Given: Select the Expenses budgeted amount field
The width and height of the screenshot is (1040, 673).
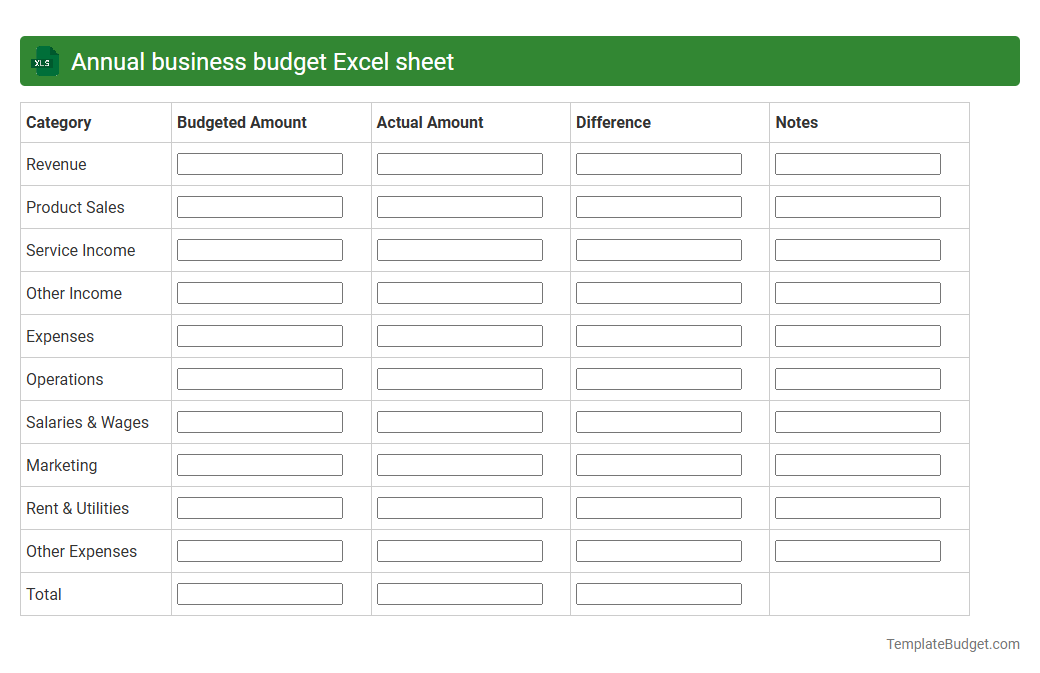Looking at the screenshot, I should [259, 335].
